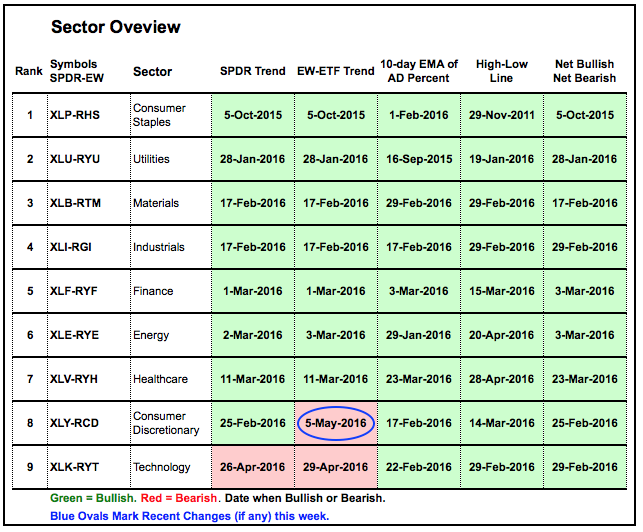
Task: Select the 20-Apr-2016 Energy cell
Action: (501, 335)
